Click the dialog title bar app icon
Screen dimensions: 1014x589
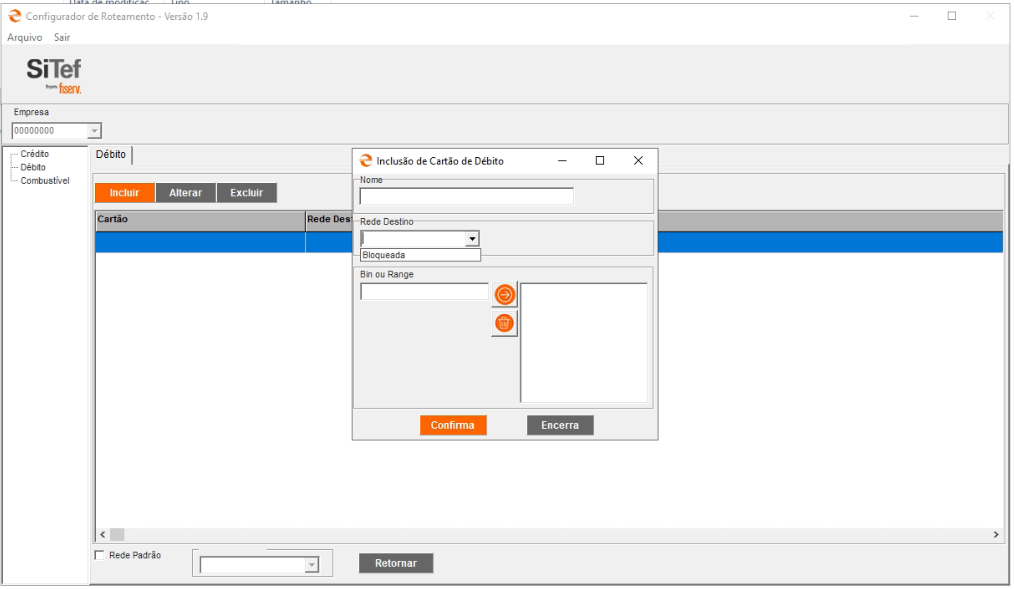click(x=366, y=160)
